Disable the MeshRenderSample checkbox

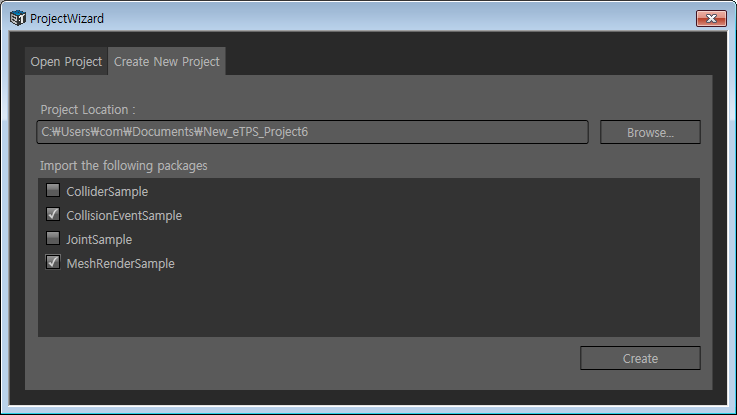tap(53, 263)
